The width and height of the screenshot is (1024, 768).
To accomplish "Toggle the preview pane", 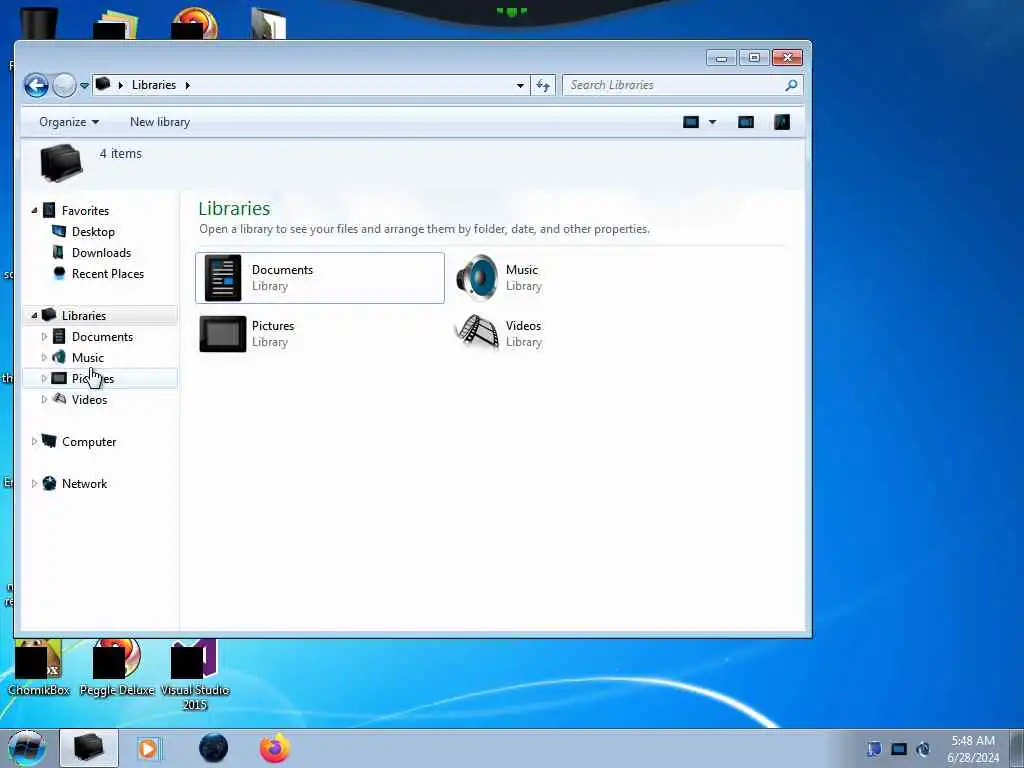I will [746, 122].
